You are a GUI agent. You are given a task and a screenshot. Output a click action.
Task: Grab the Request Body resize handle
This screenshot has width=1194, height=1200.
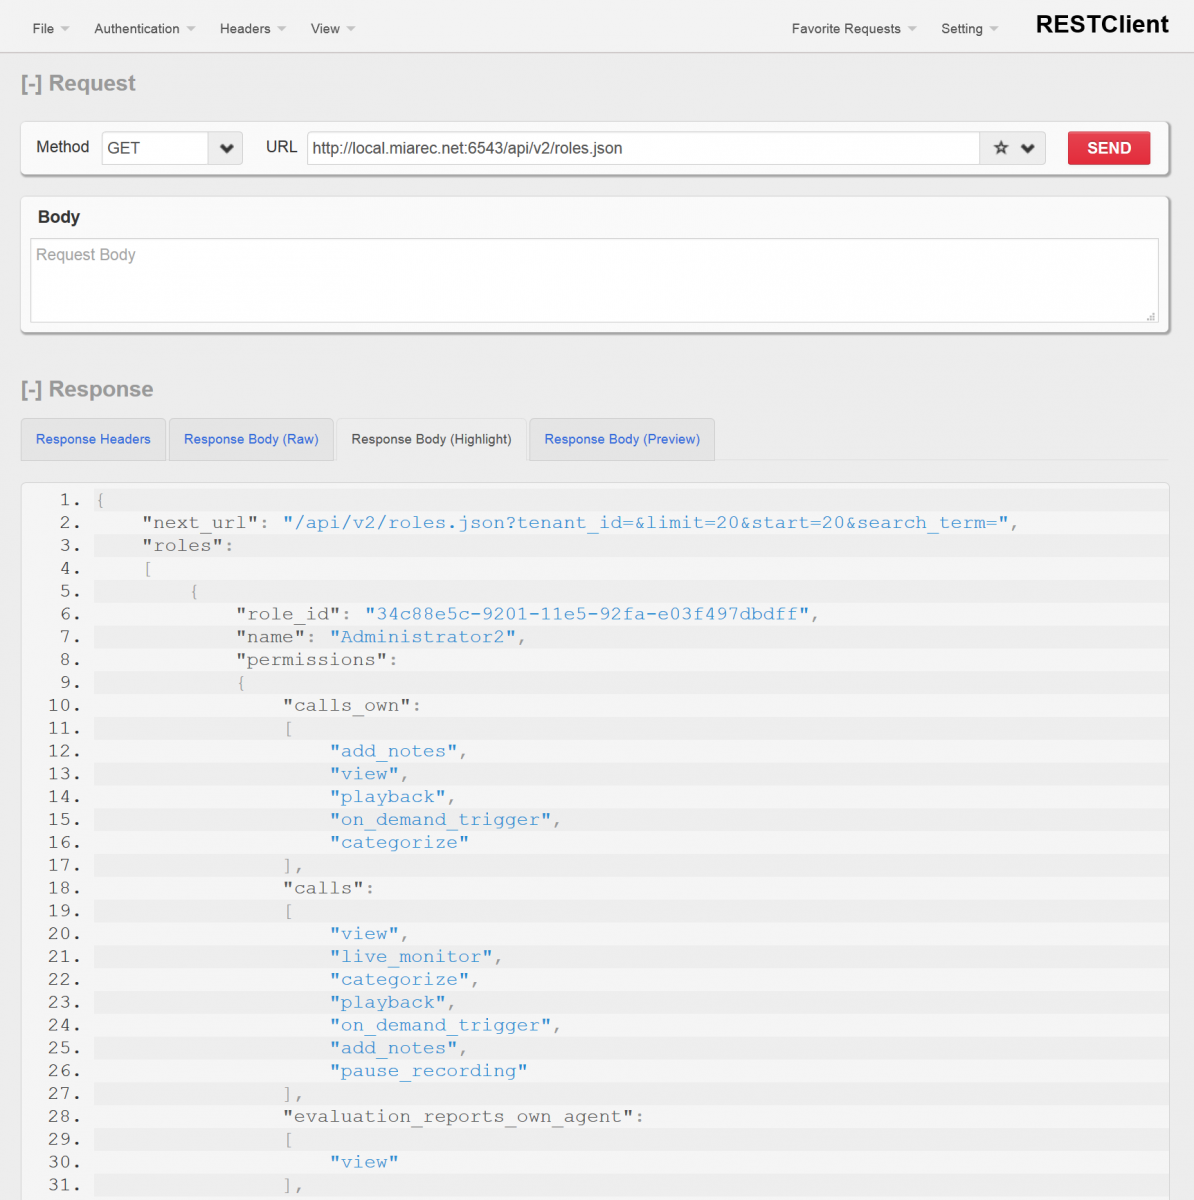click(1151, 316)
